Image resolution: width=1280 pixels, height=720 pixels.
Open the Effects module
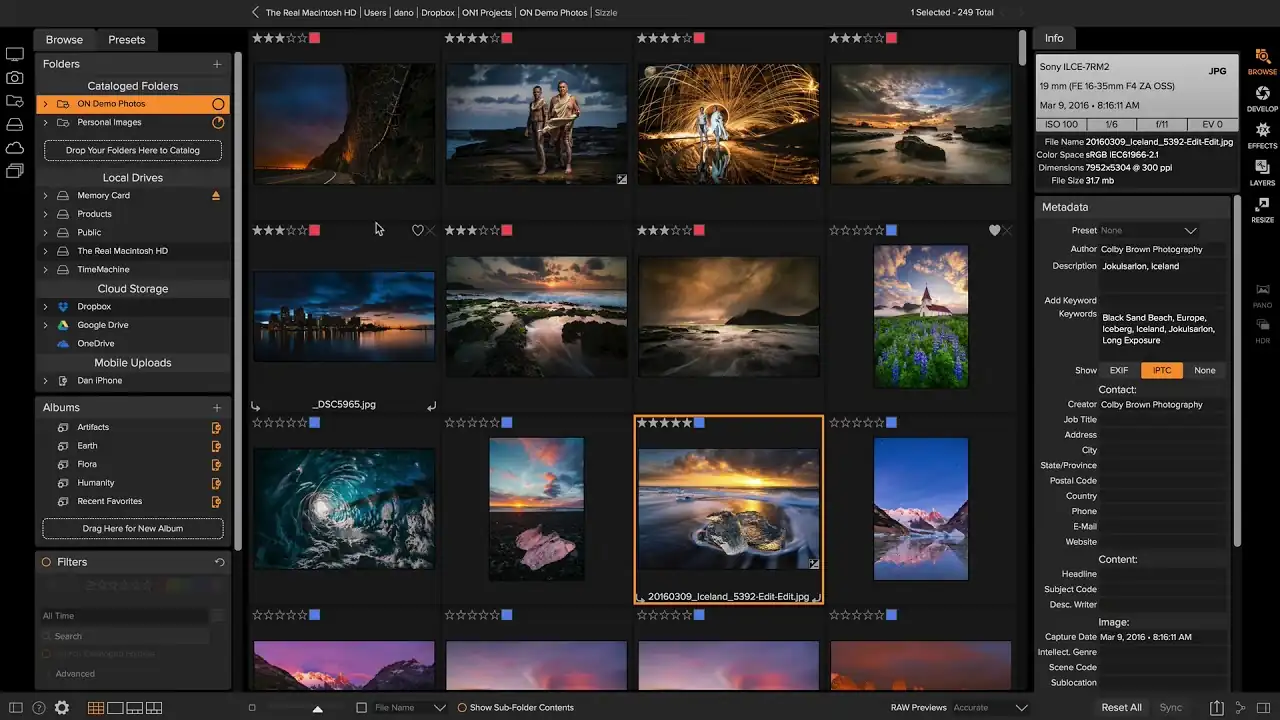click(x=1262, y=135)
